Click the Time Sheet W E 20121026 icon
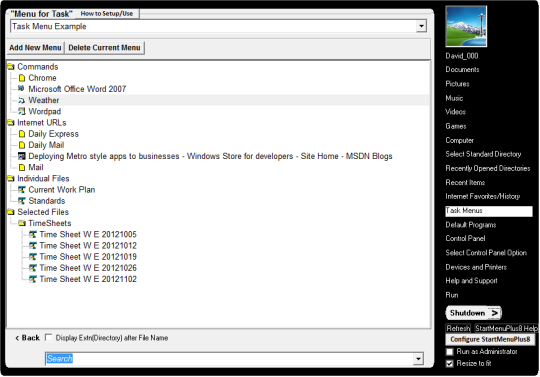The height and width of the screenshot is (377, 540). [x=33, y=268]
